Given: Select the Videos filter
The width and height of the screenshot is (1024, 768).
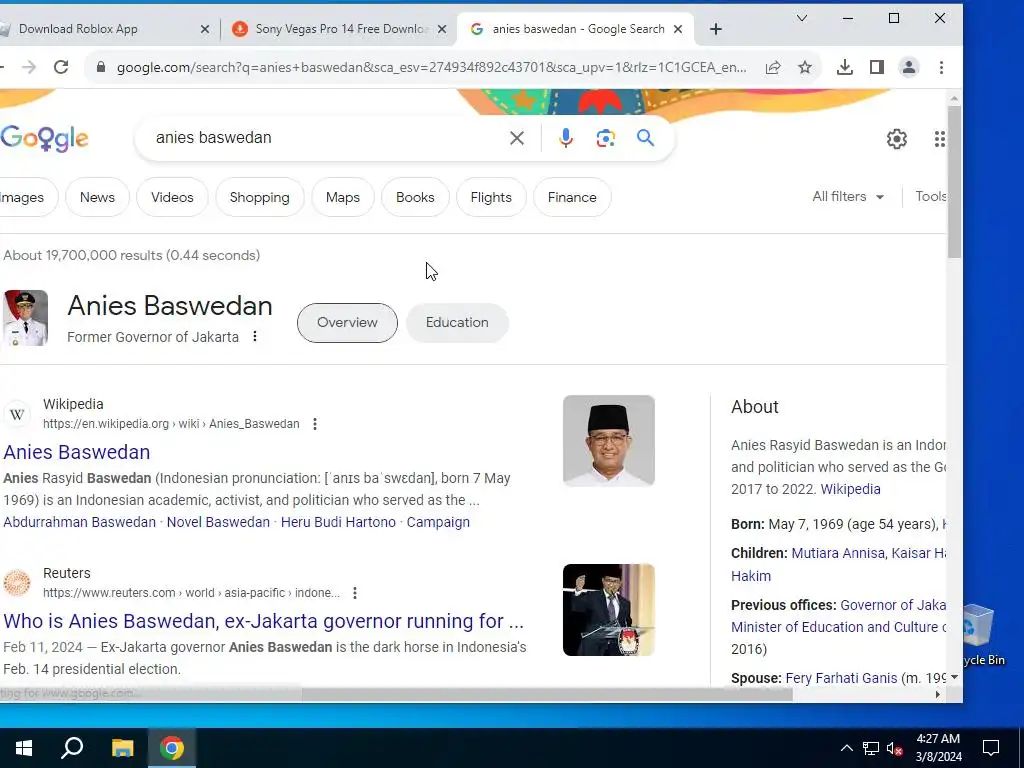Looking at the screenshot, I should (x=172, y=197).
